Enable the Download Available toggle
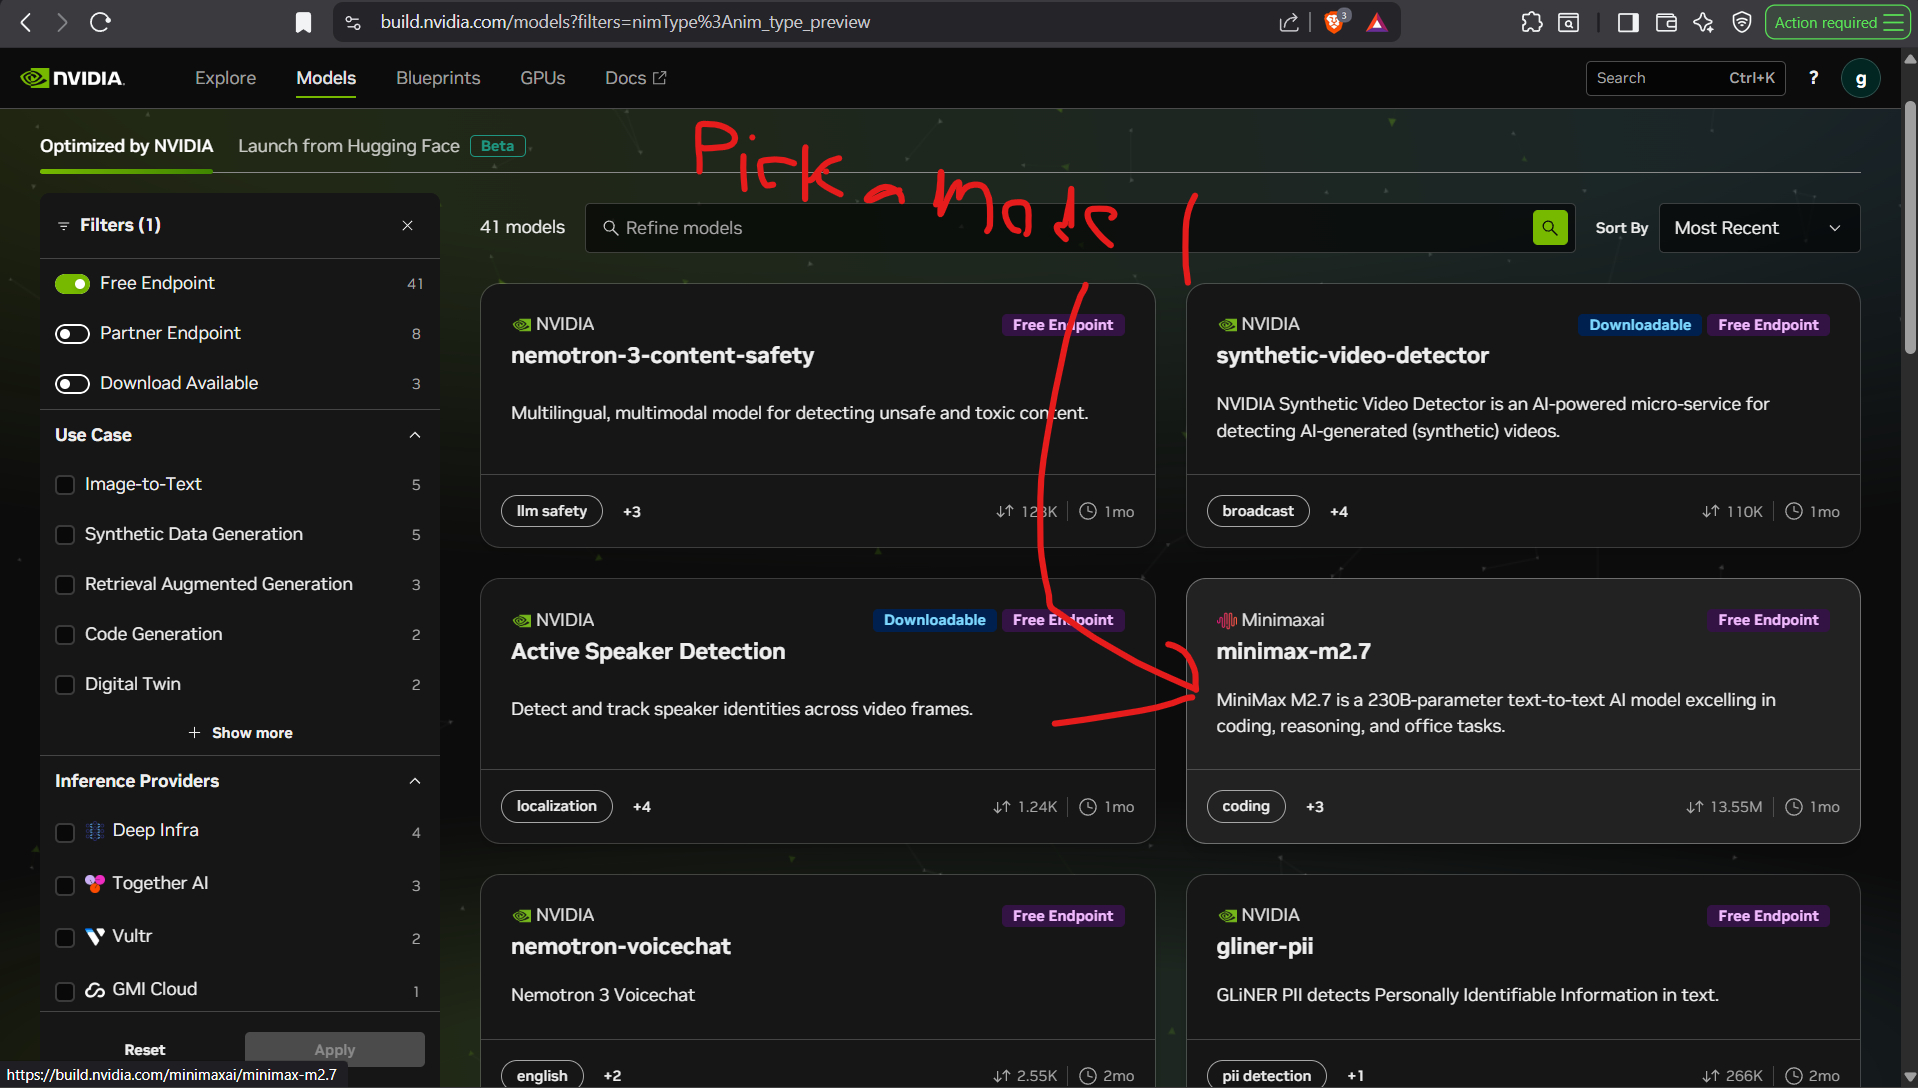Viewport: 1918px width, 1088px height. (72, 384)
